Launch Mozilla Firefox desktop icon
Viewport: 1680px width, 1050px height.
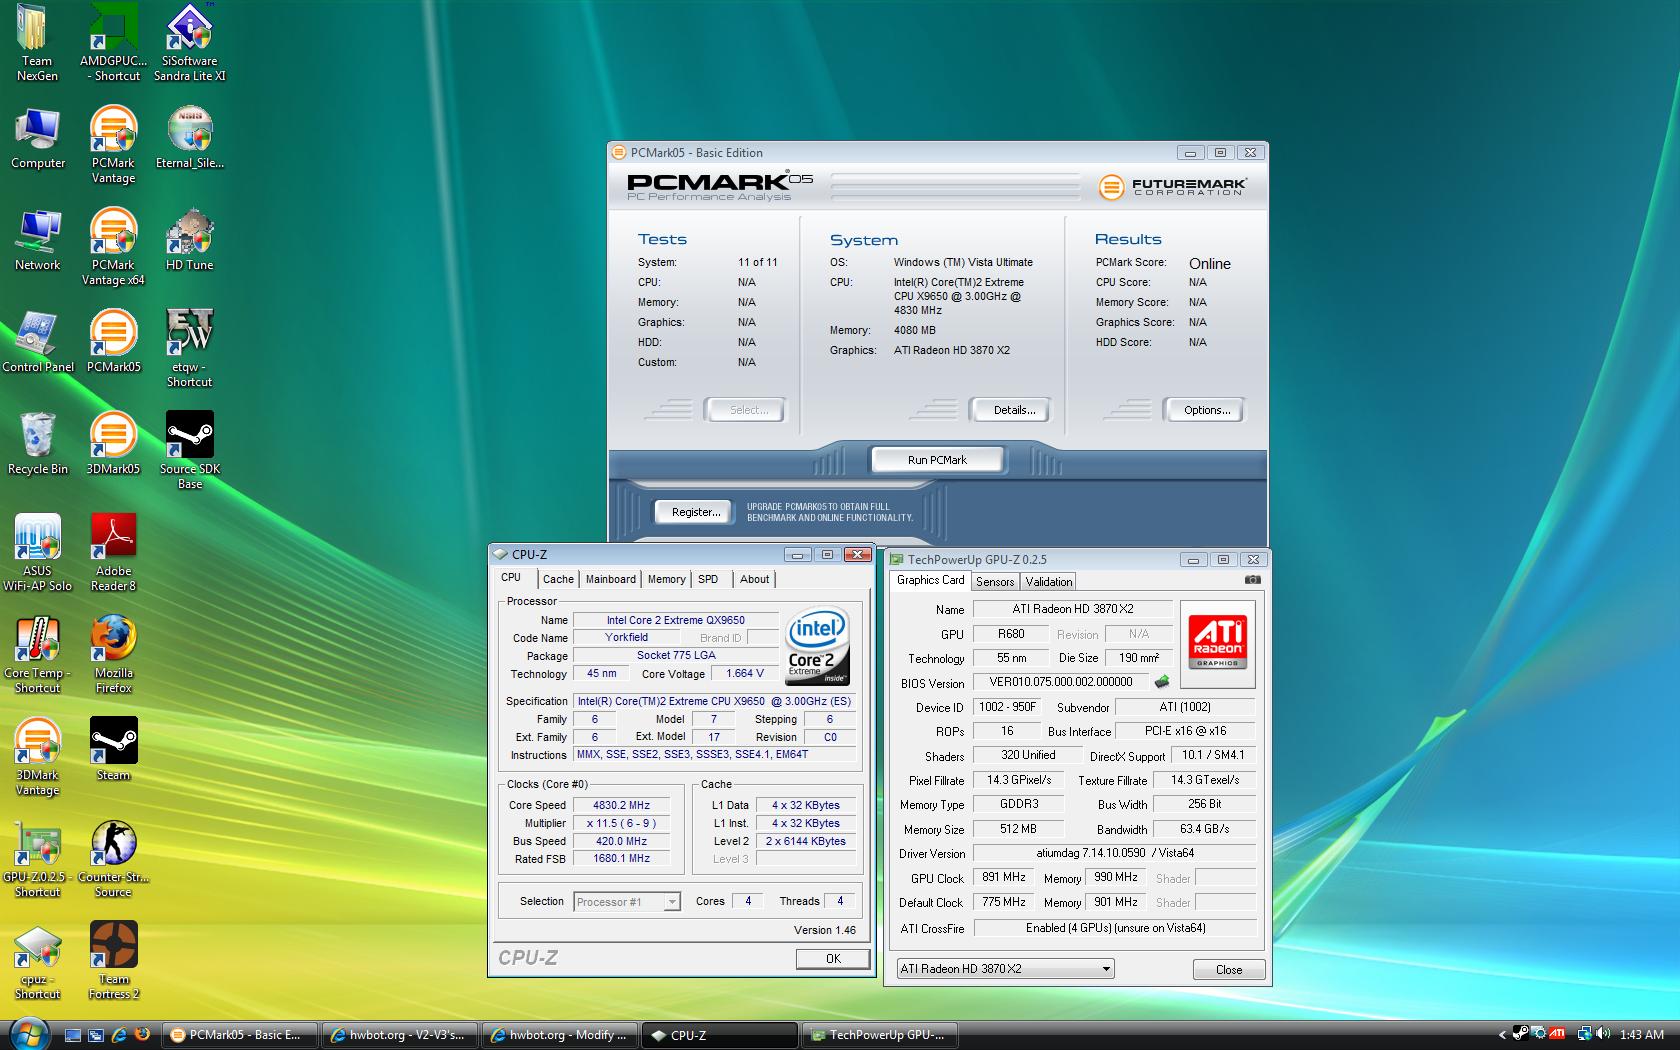point(113,656)
